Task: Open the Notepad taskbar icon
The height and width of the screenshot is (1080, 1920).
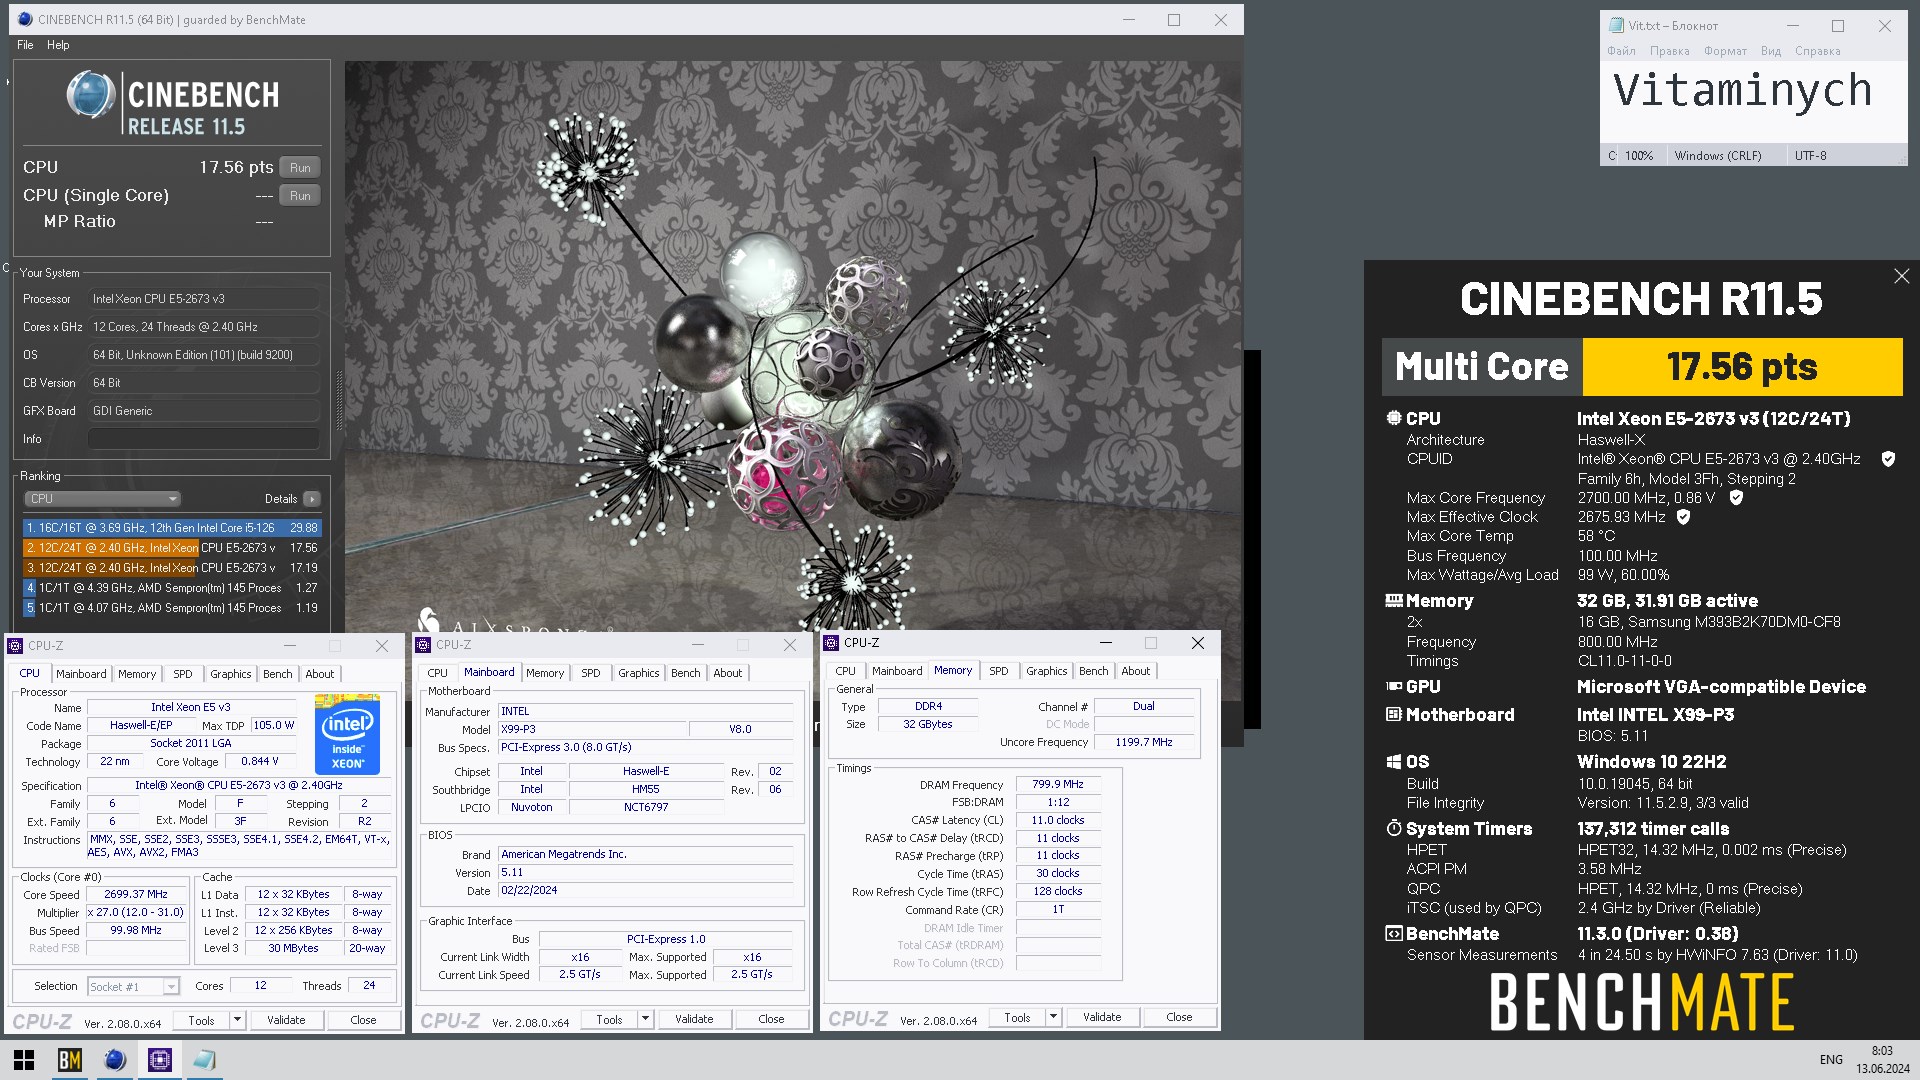Action: (205, 1060)
